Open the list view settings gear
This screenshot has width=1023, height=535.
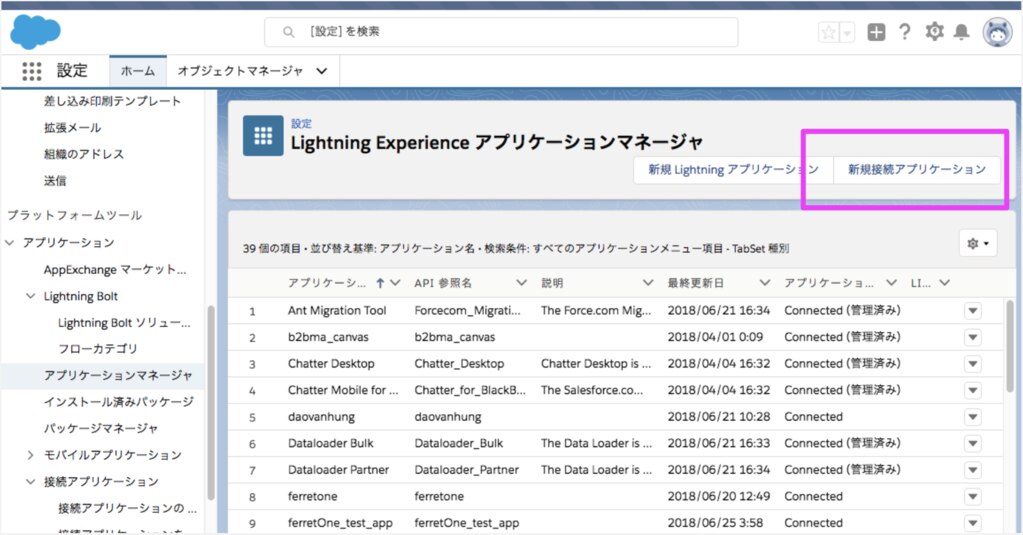(x=978, y=243)
